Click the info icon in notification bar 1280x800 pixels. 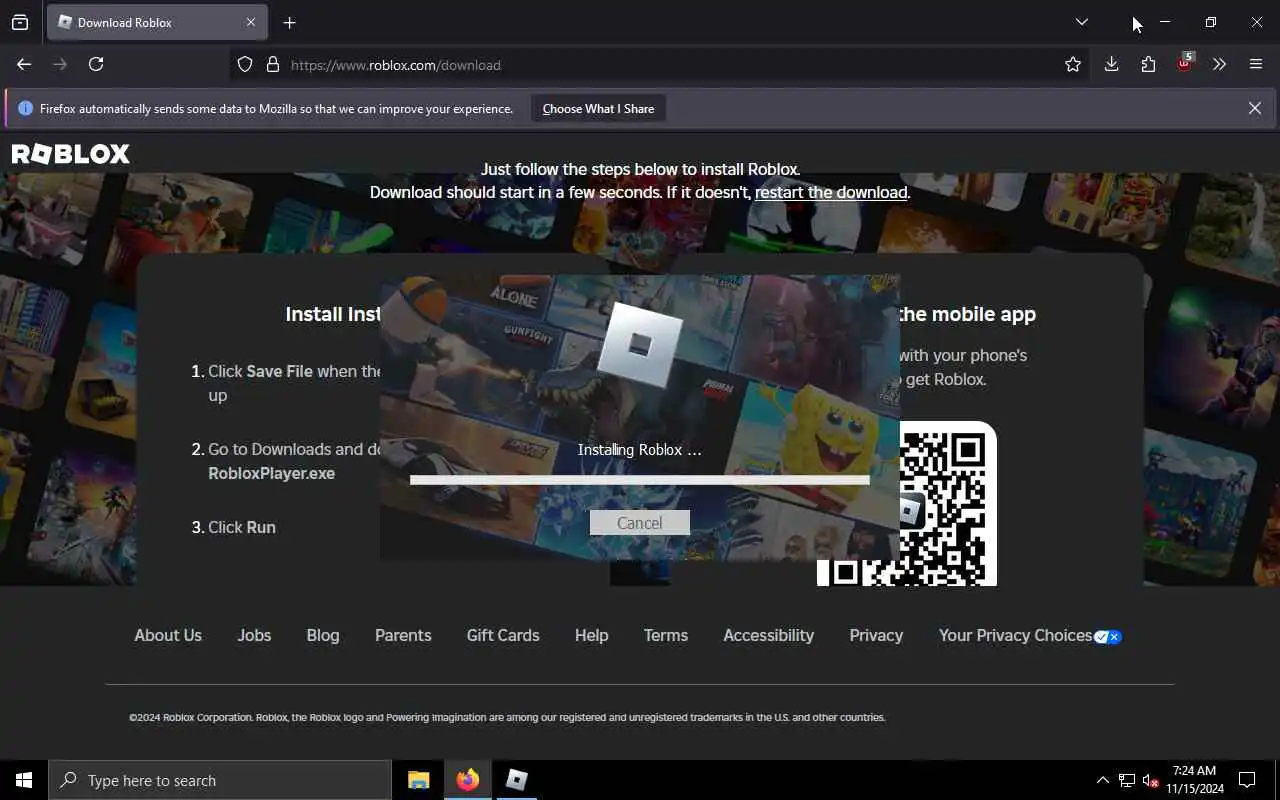(26, 108)
